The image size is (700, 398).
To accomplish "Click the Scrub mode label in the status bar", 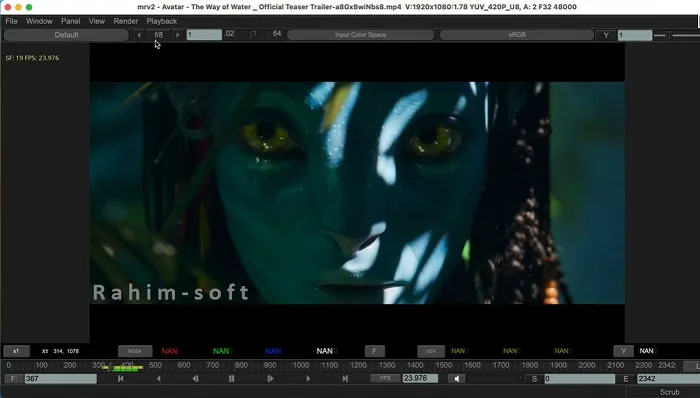I will coord(669,392).
